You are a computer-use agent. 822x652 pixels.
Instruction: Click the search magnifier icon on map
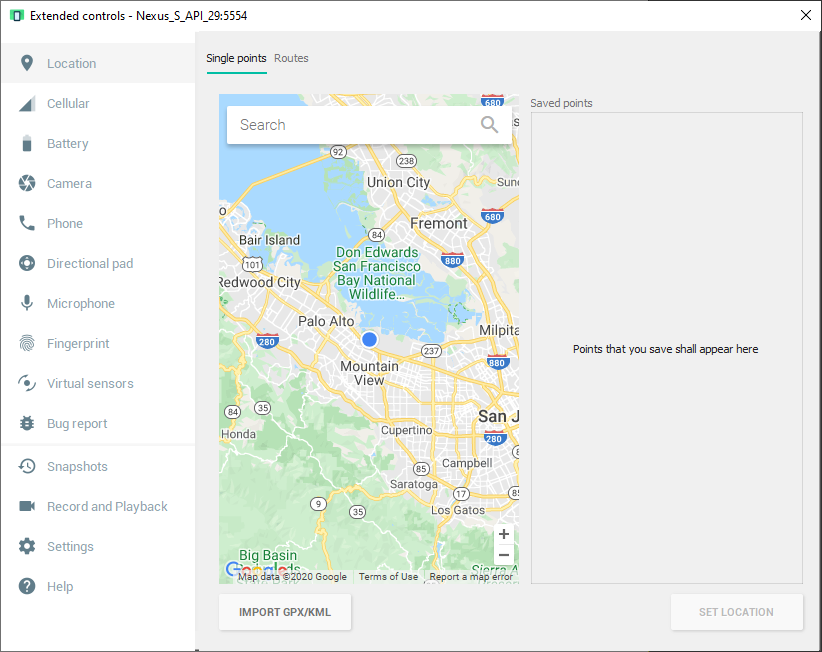tap(489, 125)
